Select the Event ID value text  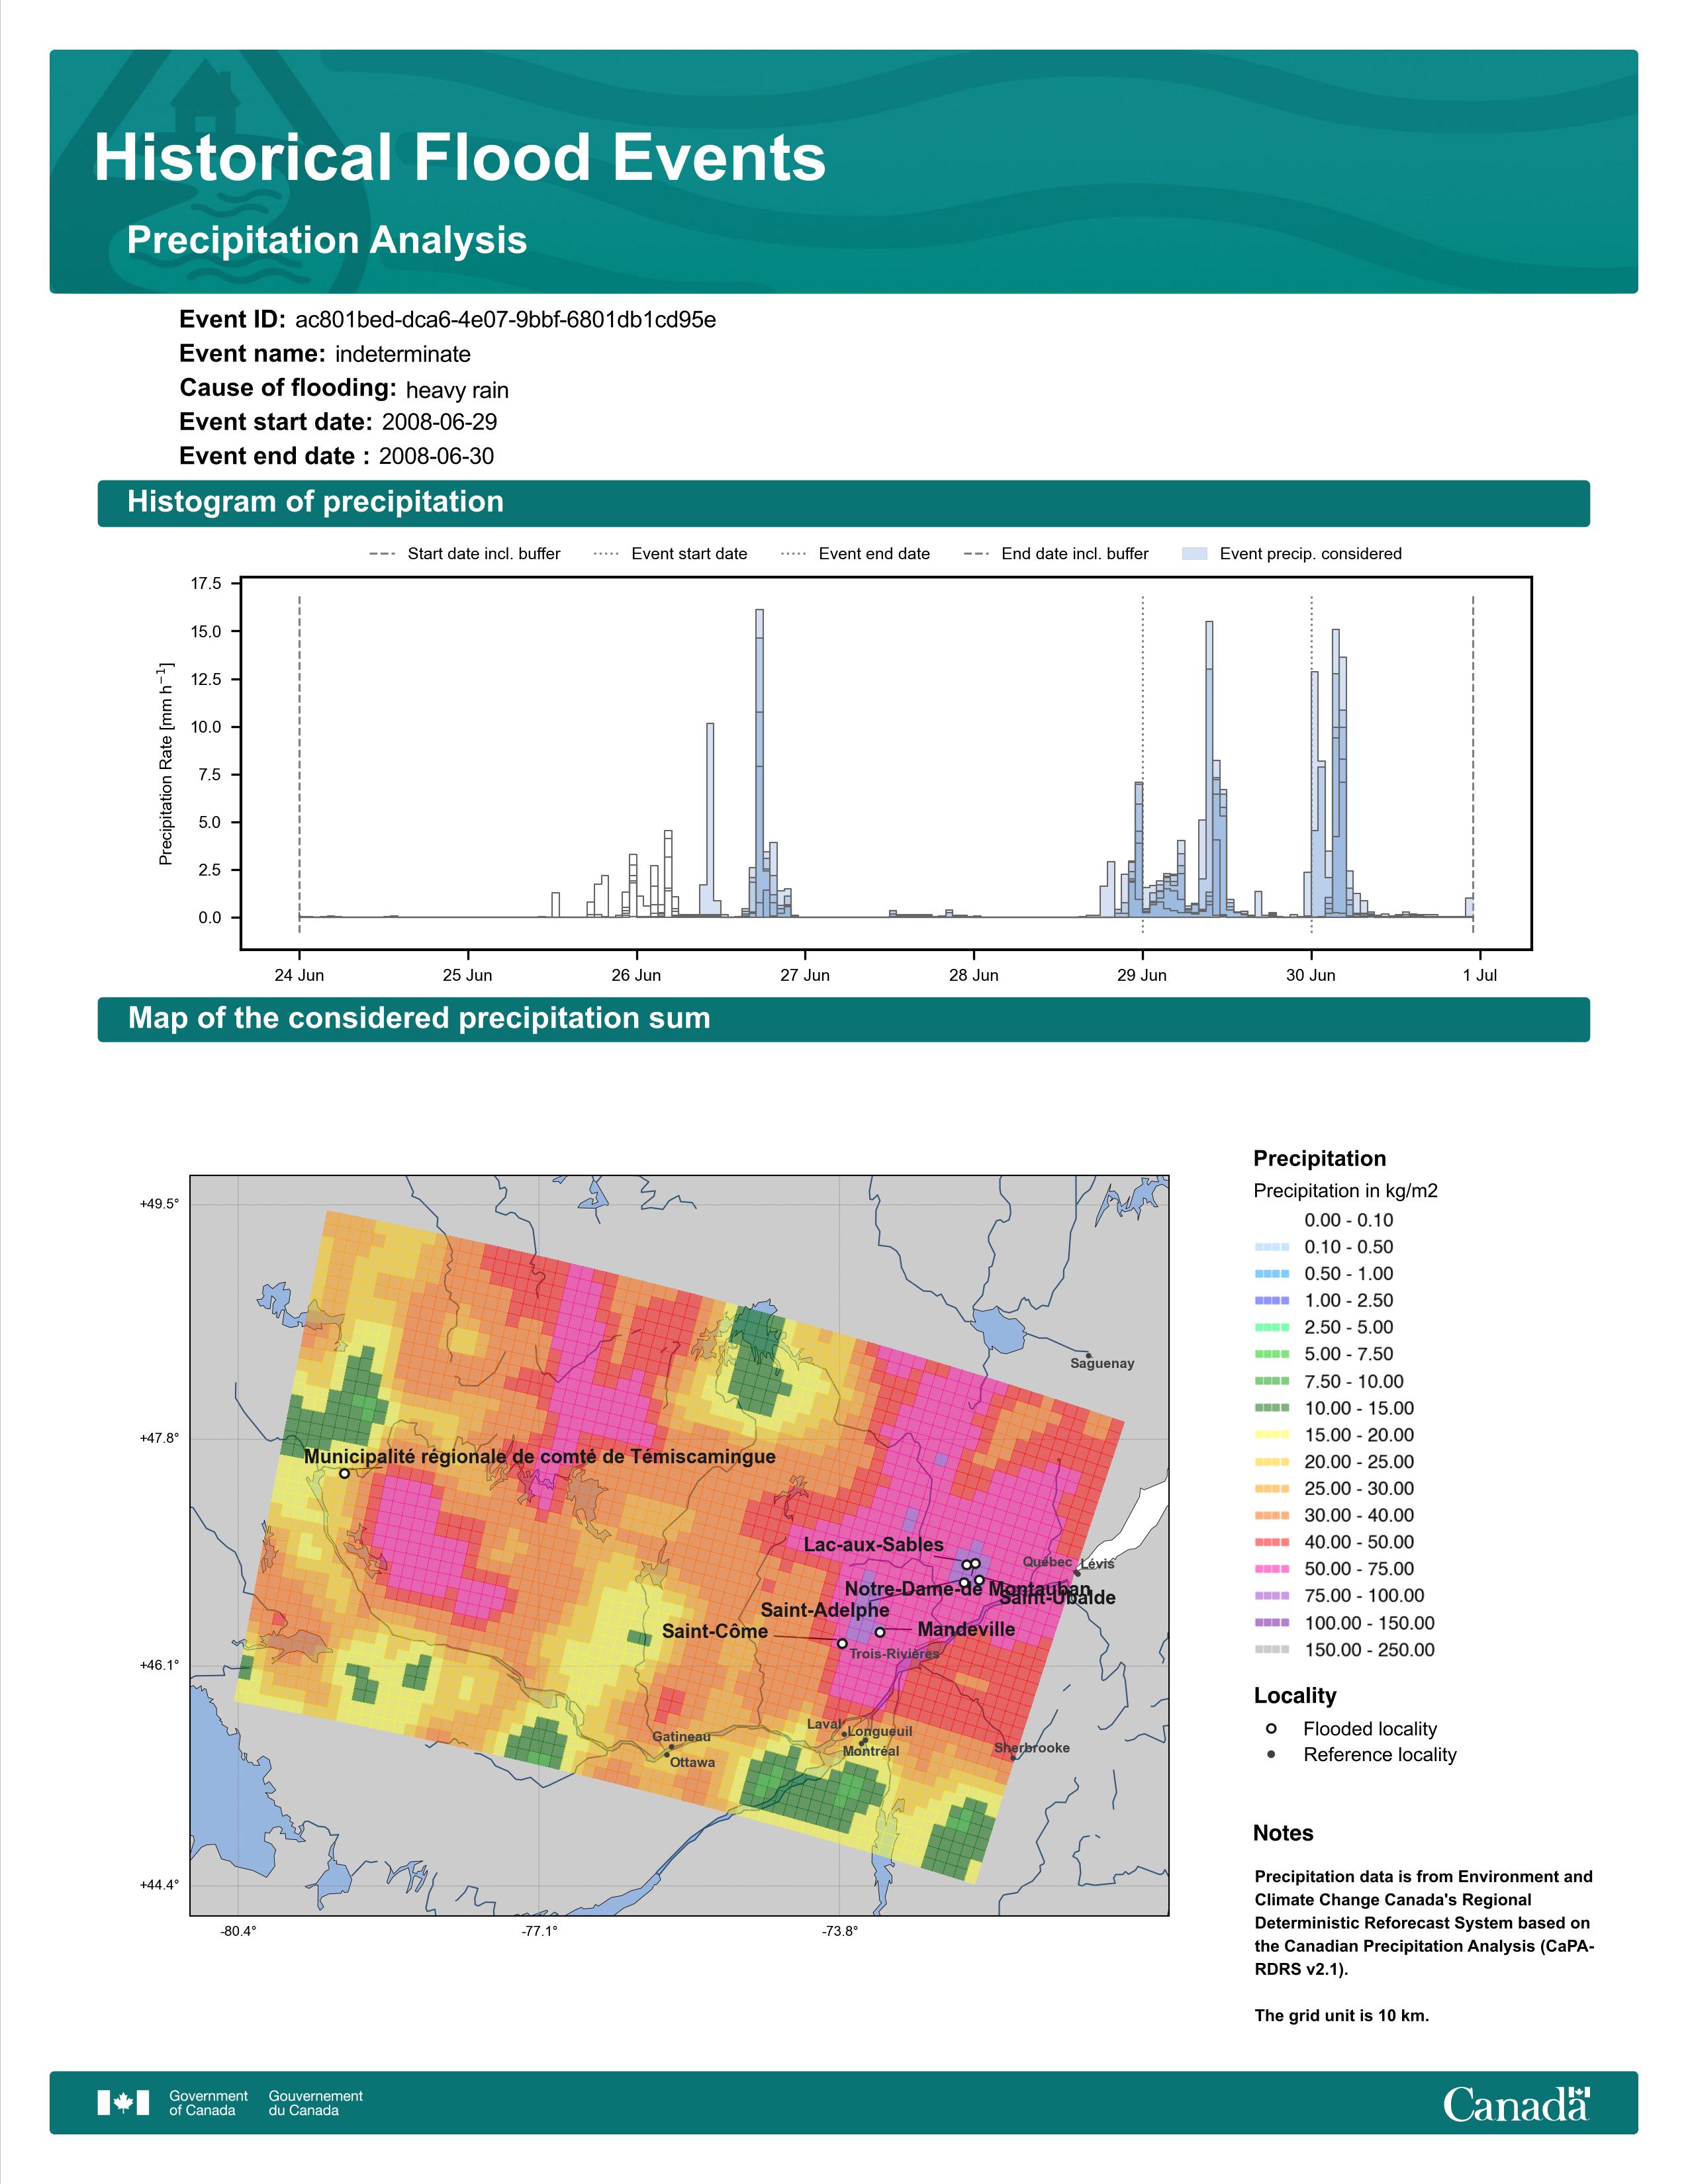pos(505,320)
